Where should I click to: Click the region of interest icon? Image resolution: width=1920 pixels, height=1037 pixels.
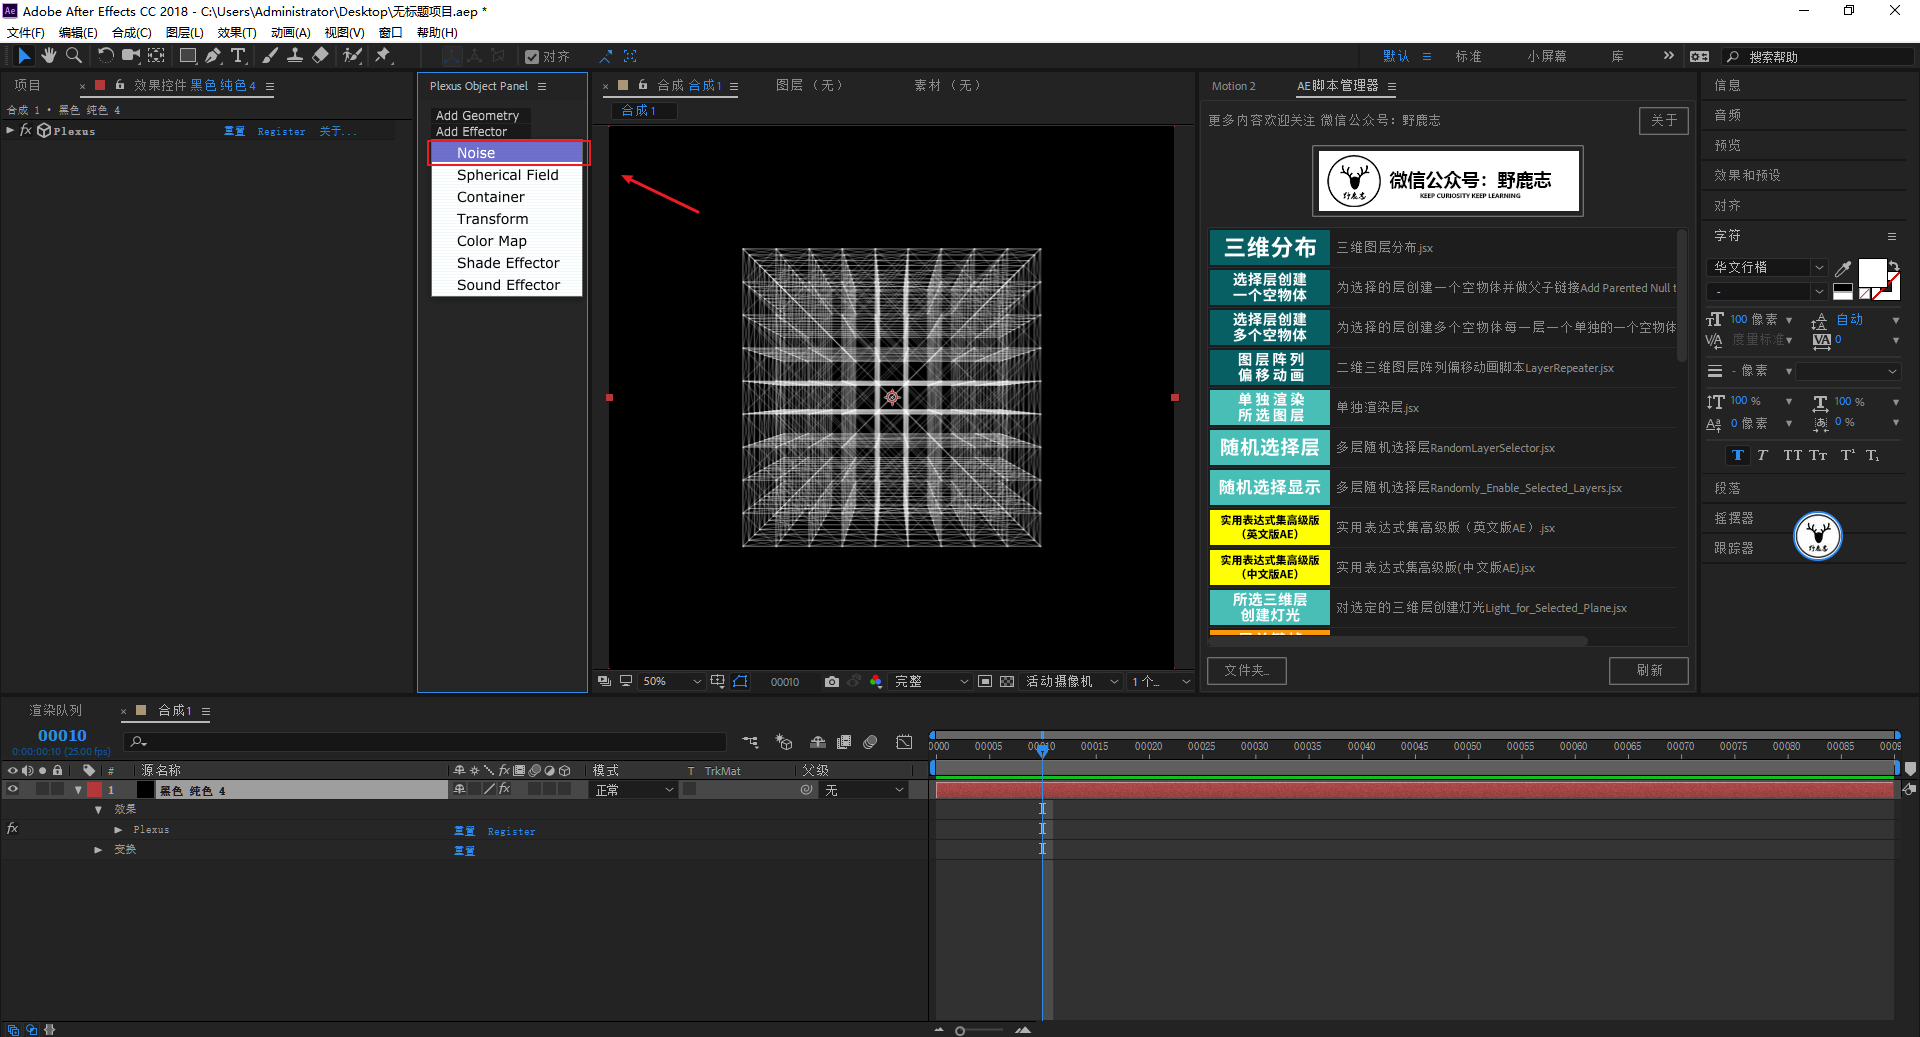click(985, 681)
